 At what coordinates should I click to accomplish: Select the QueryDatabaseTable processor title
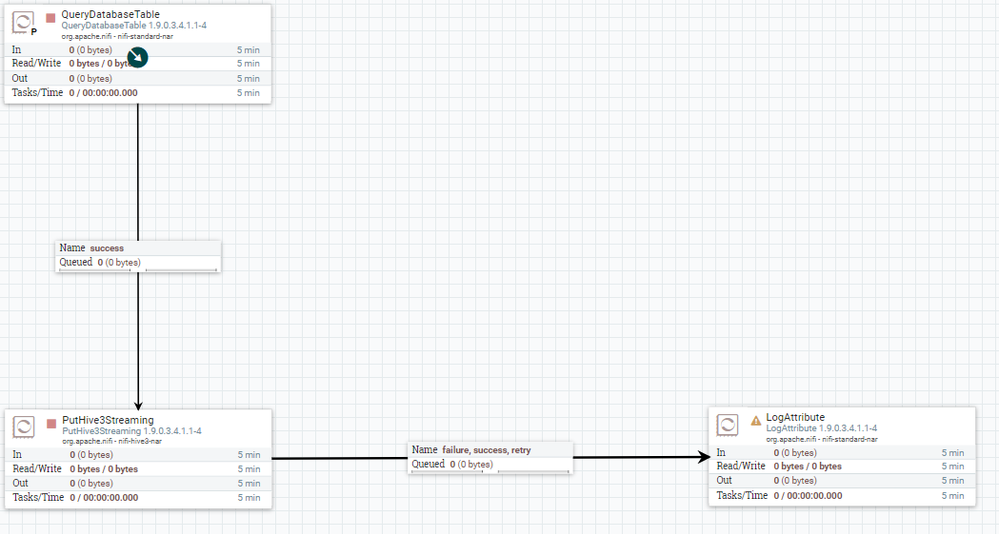pyautogui.click(x=111, y=14)
